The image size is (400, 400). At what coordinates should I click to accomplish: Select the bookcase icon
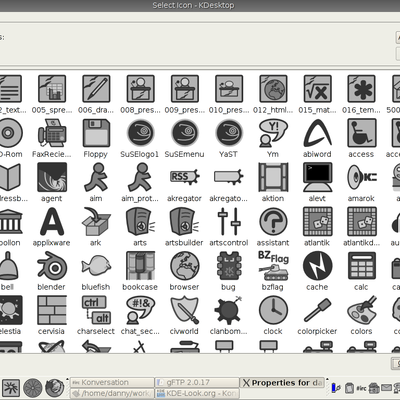tap(140, 266)
